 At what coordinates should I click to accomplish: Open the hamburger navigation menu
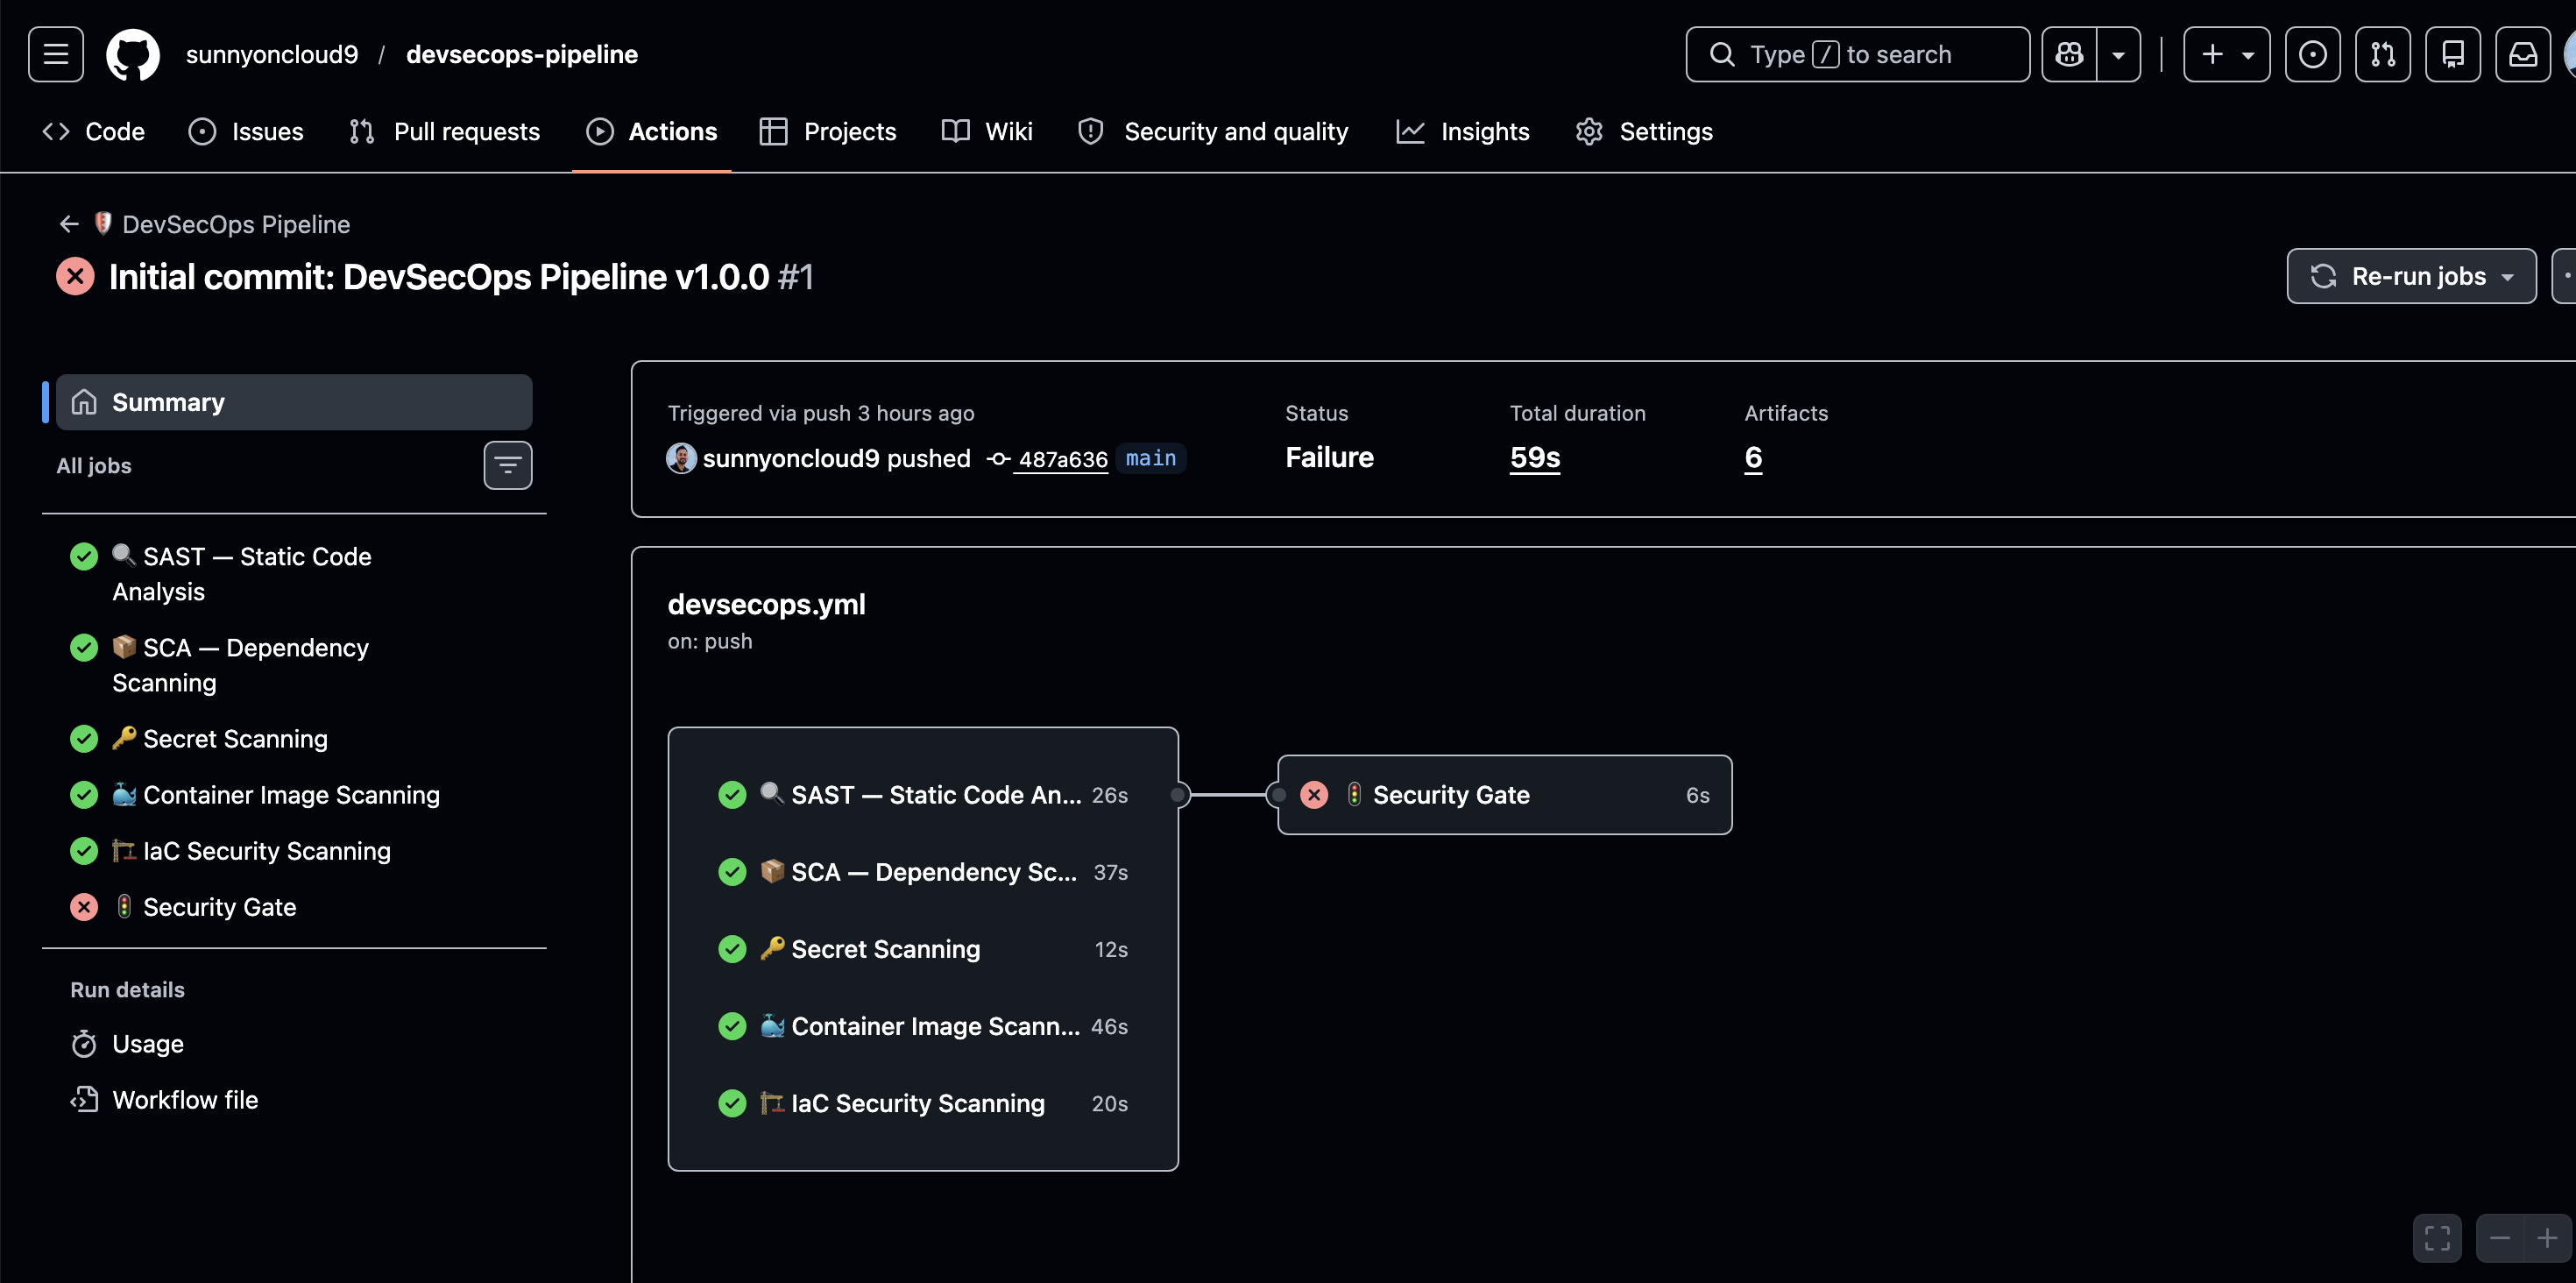click(56, 54)
